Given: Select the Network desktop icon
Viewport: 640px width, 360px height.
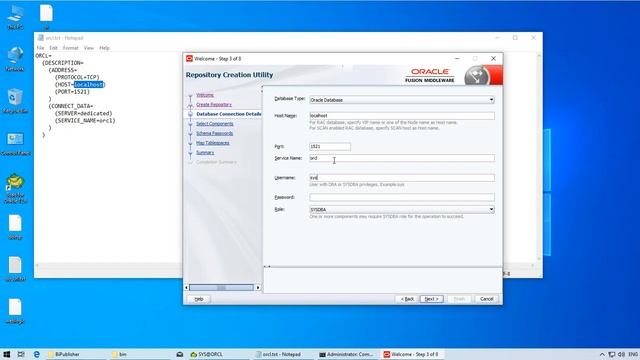Looking at the screenshot, I should click(x=16, y=59).
